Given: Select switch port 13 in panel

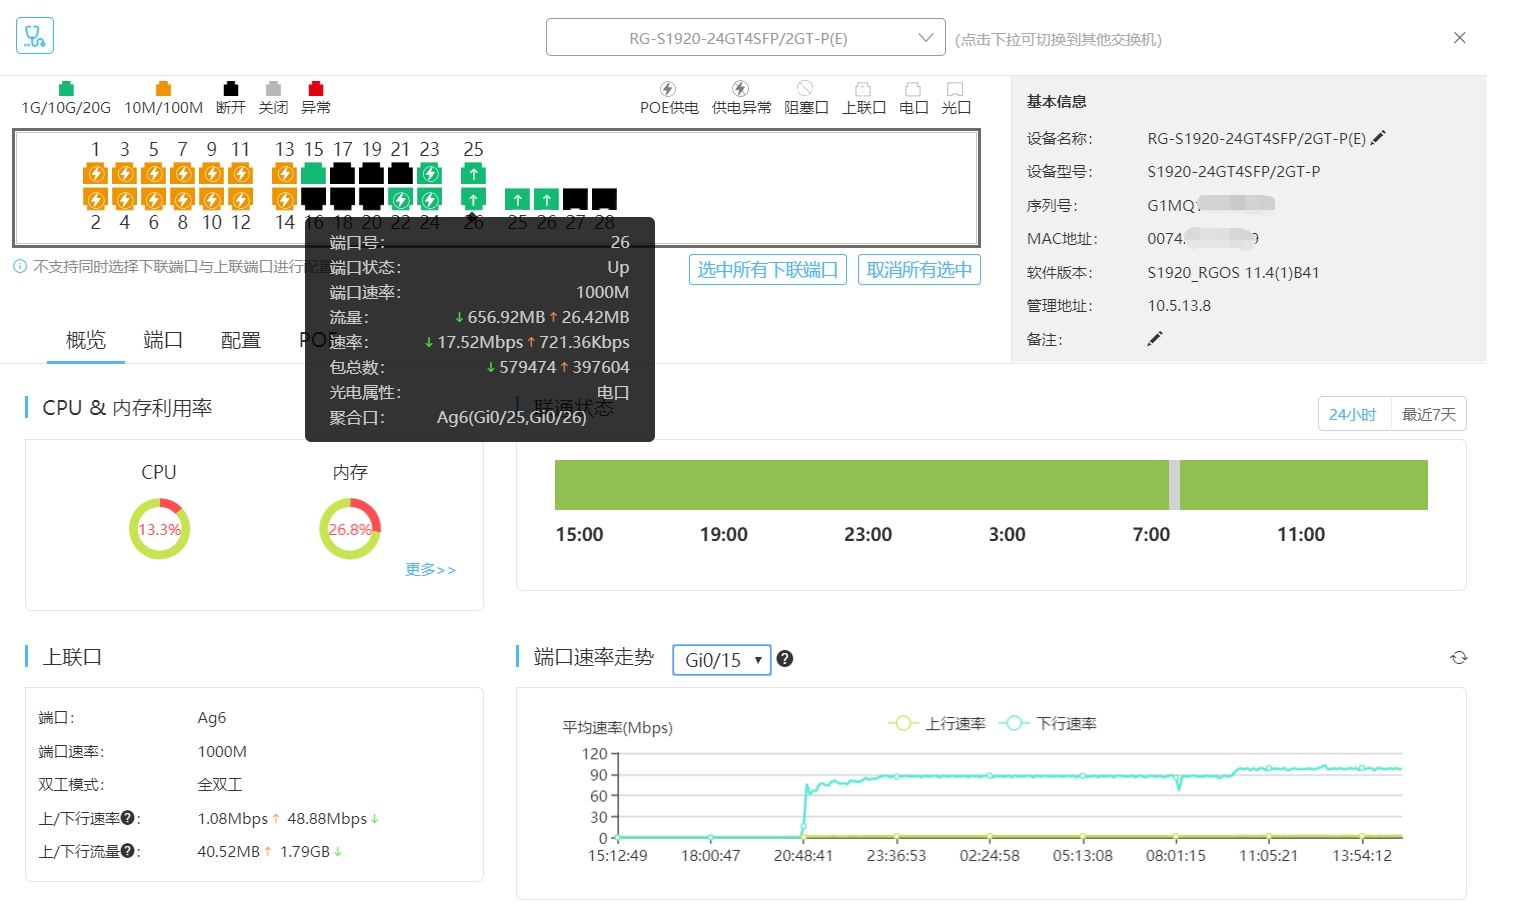Looking at the screenshot, I should pyautogui.click(x=284, y=173).
